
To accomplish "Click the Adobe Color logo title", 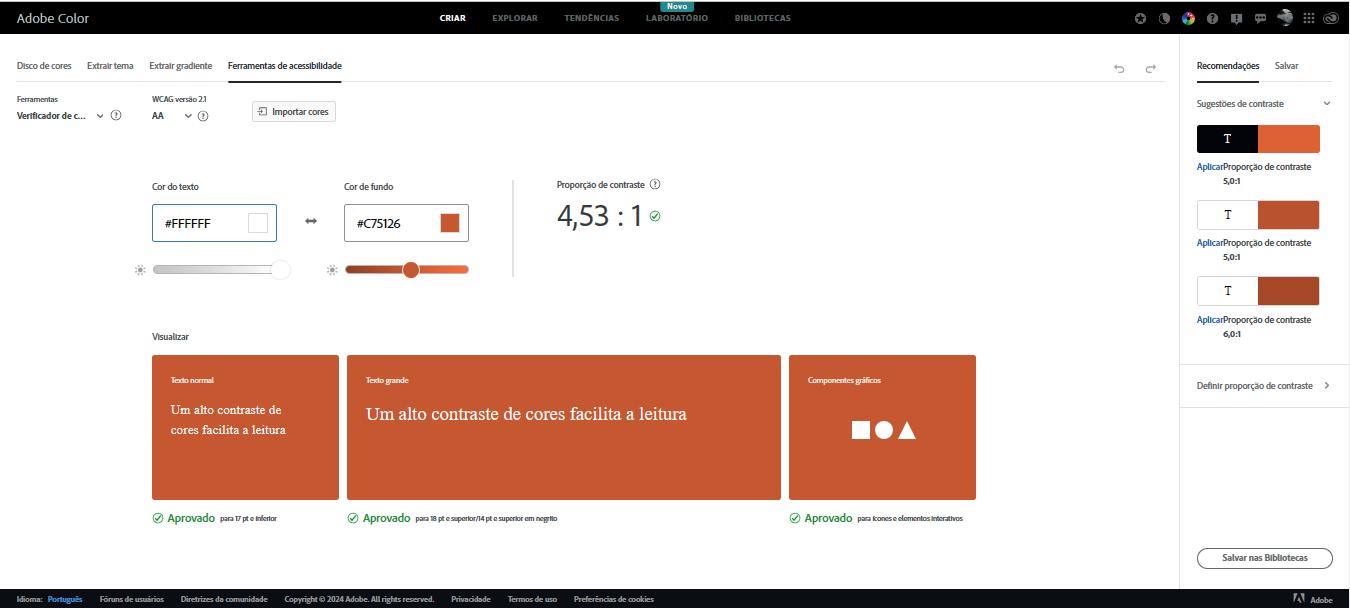I will [x=53, y=18].
